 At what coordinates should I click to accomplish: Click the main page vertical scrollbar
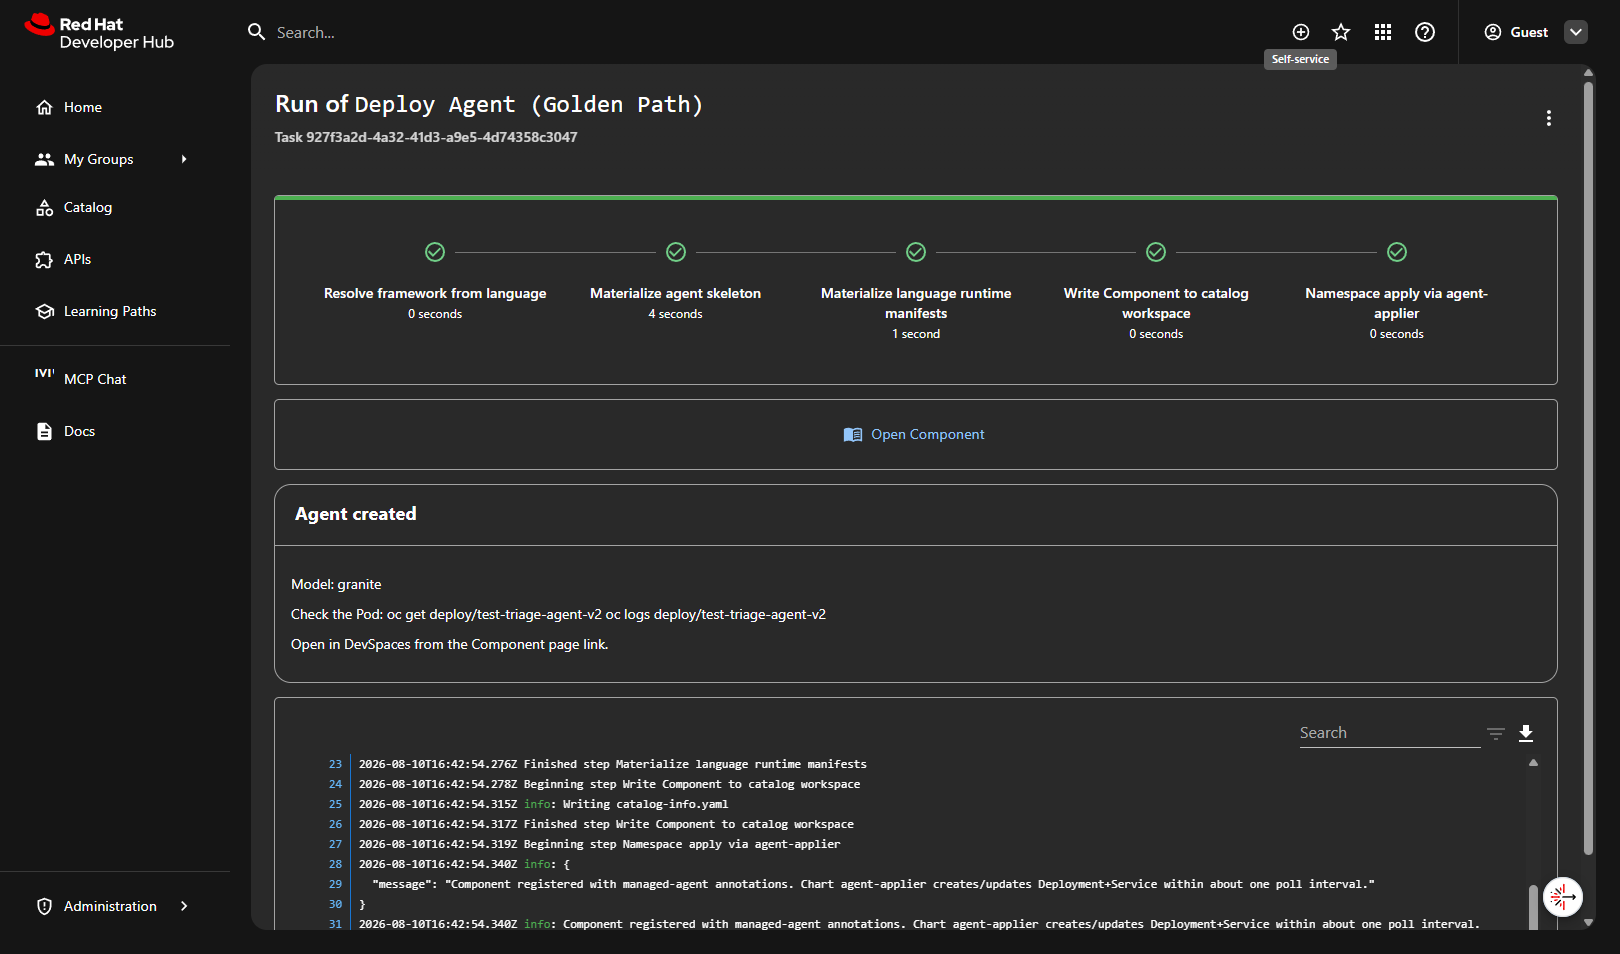pos(1588,468)
